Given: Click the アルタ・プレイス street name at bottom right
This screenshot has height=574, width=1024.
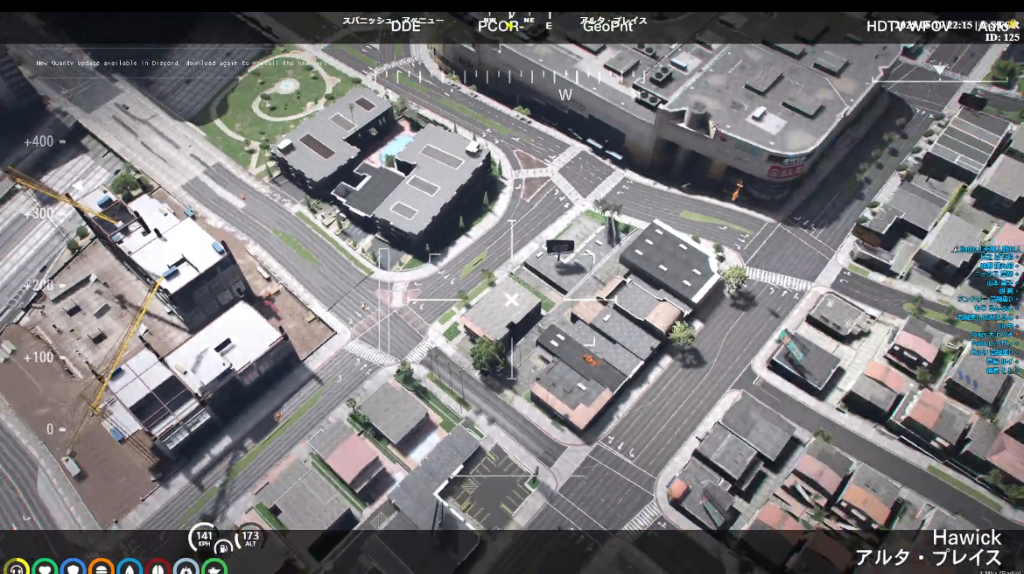Looking at the screenshot, I should pyautogui.click(x=928, y=558).
